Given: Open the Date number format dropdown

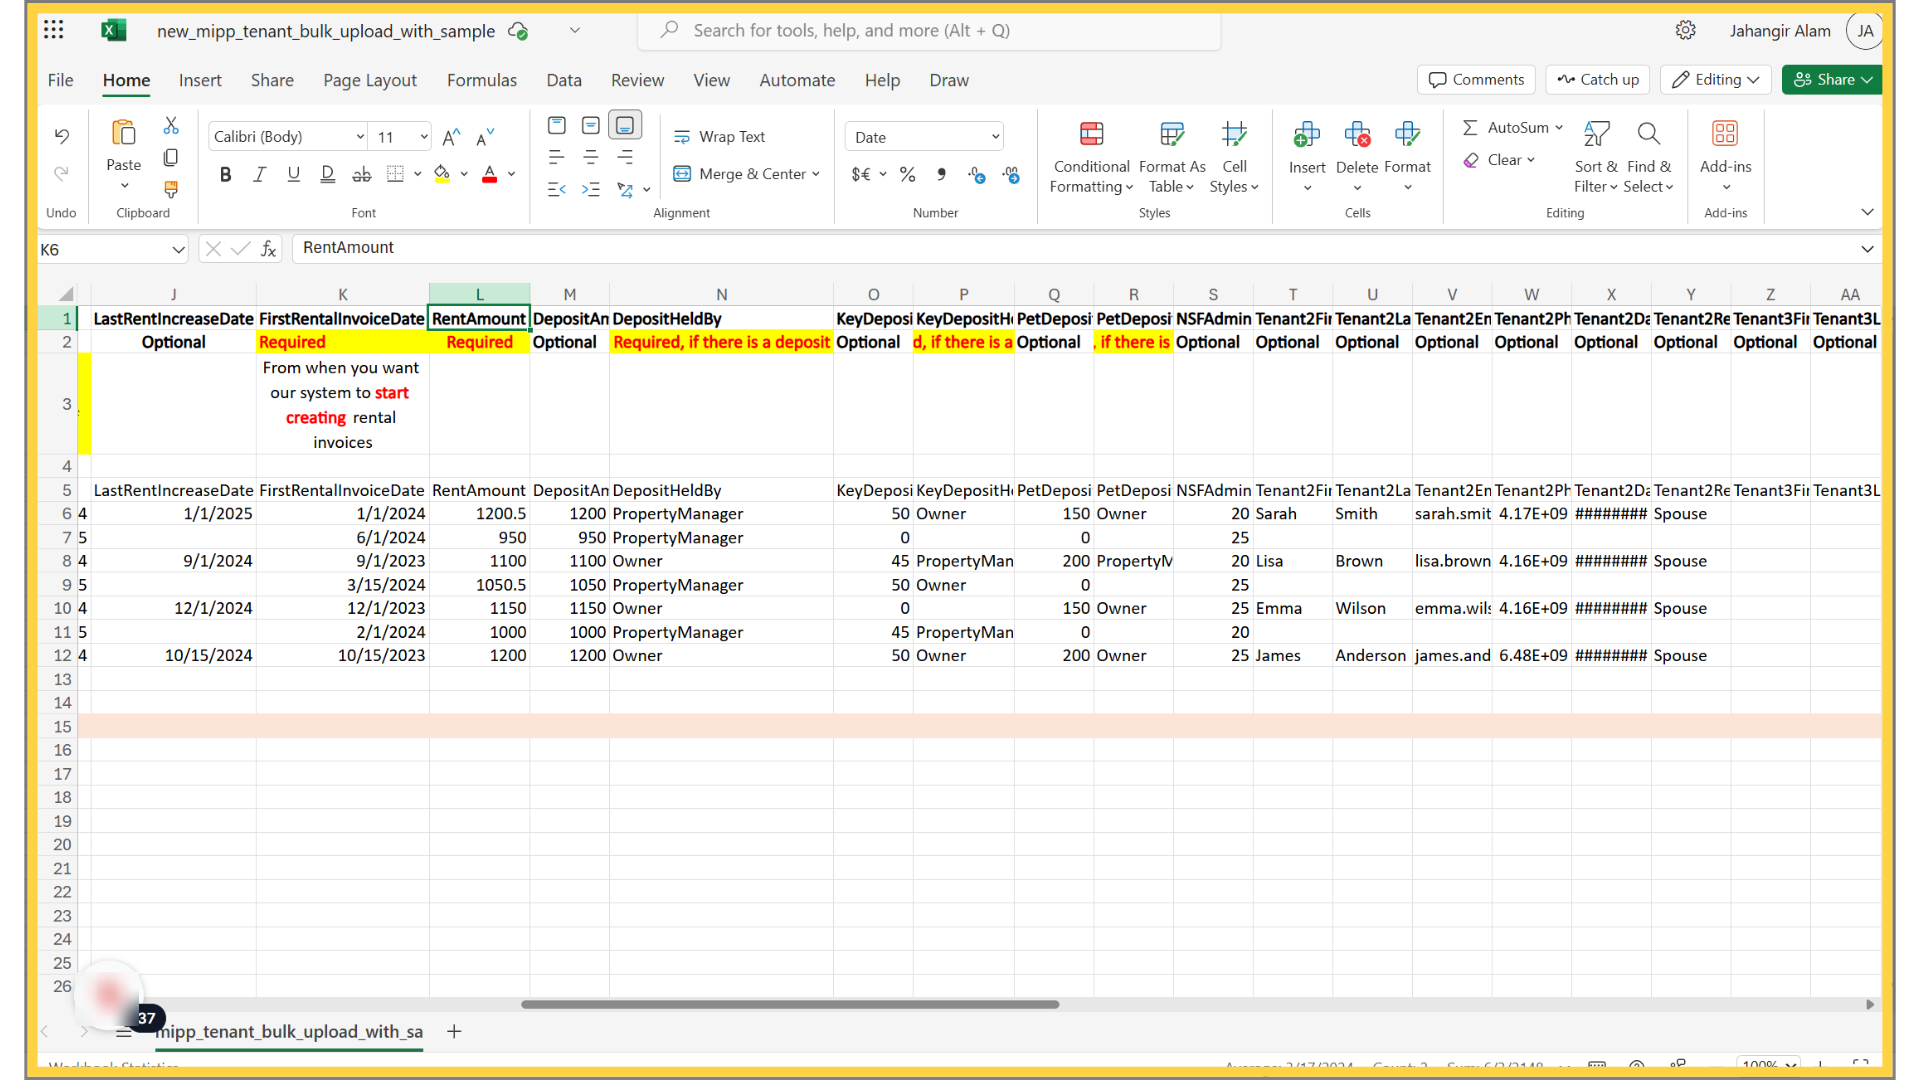Looking at the screenshot, I should pos(995,137).
